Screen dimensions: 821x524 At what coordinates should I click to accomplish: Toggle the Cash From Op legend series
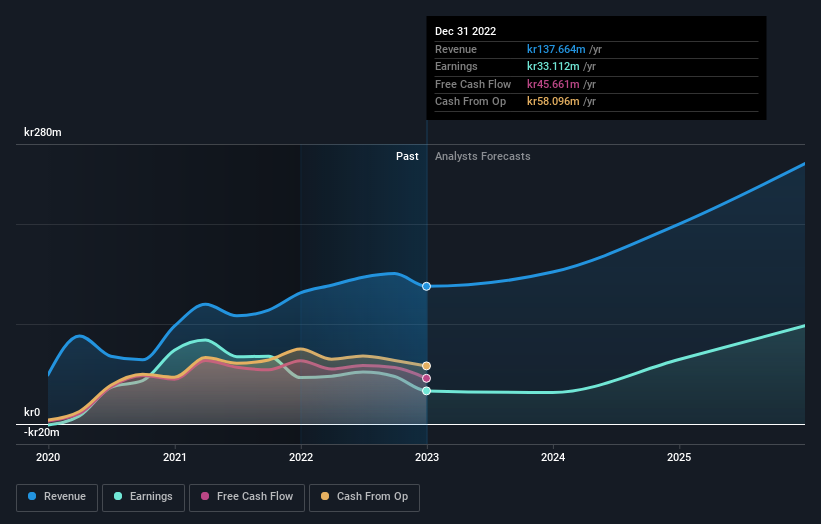tap(364, 497)
